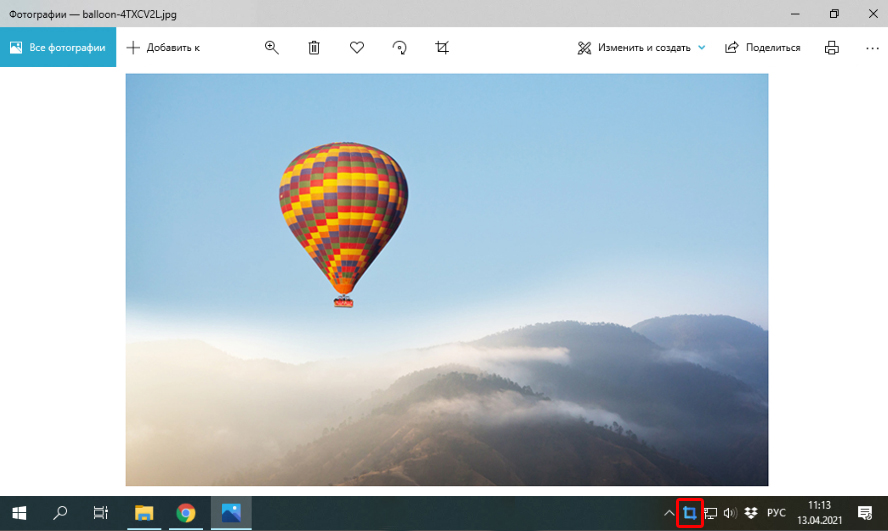Click the 'Поделиться' share button

[x=763, y=47]
